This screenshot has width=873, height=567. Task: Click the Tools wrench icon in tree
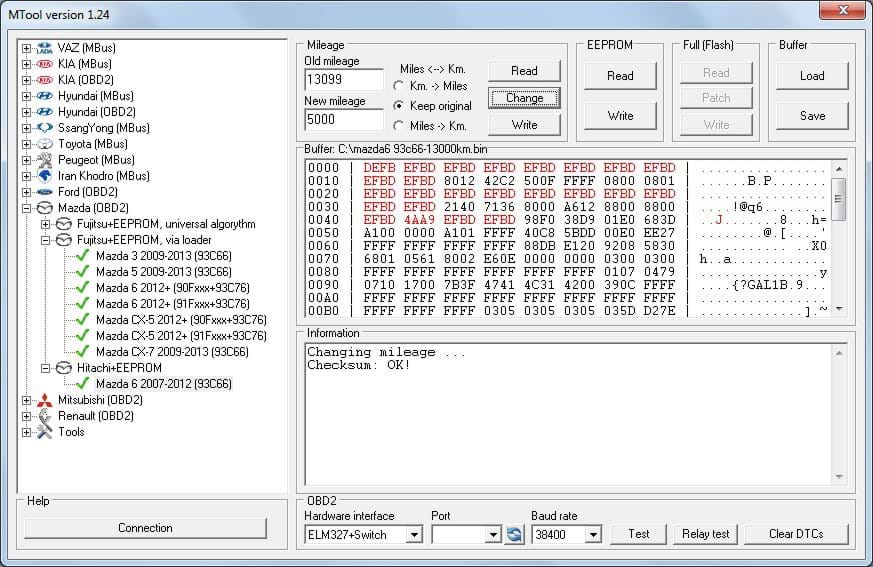tap(45, 432)
